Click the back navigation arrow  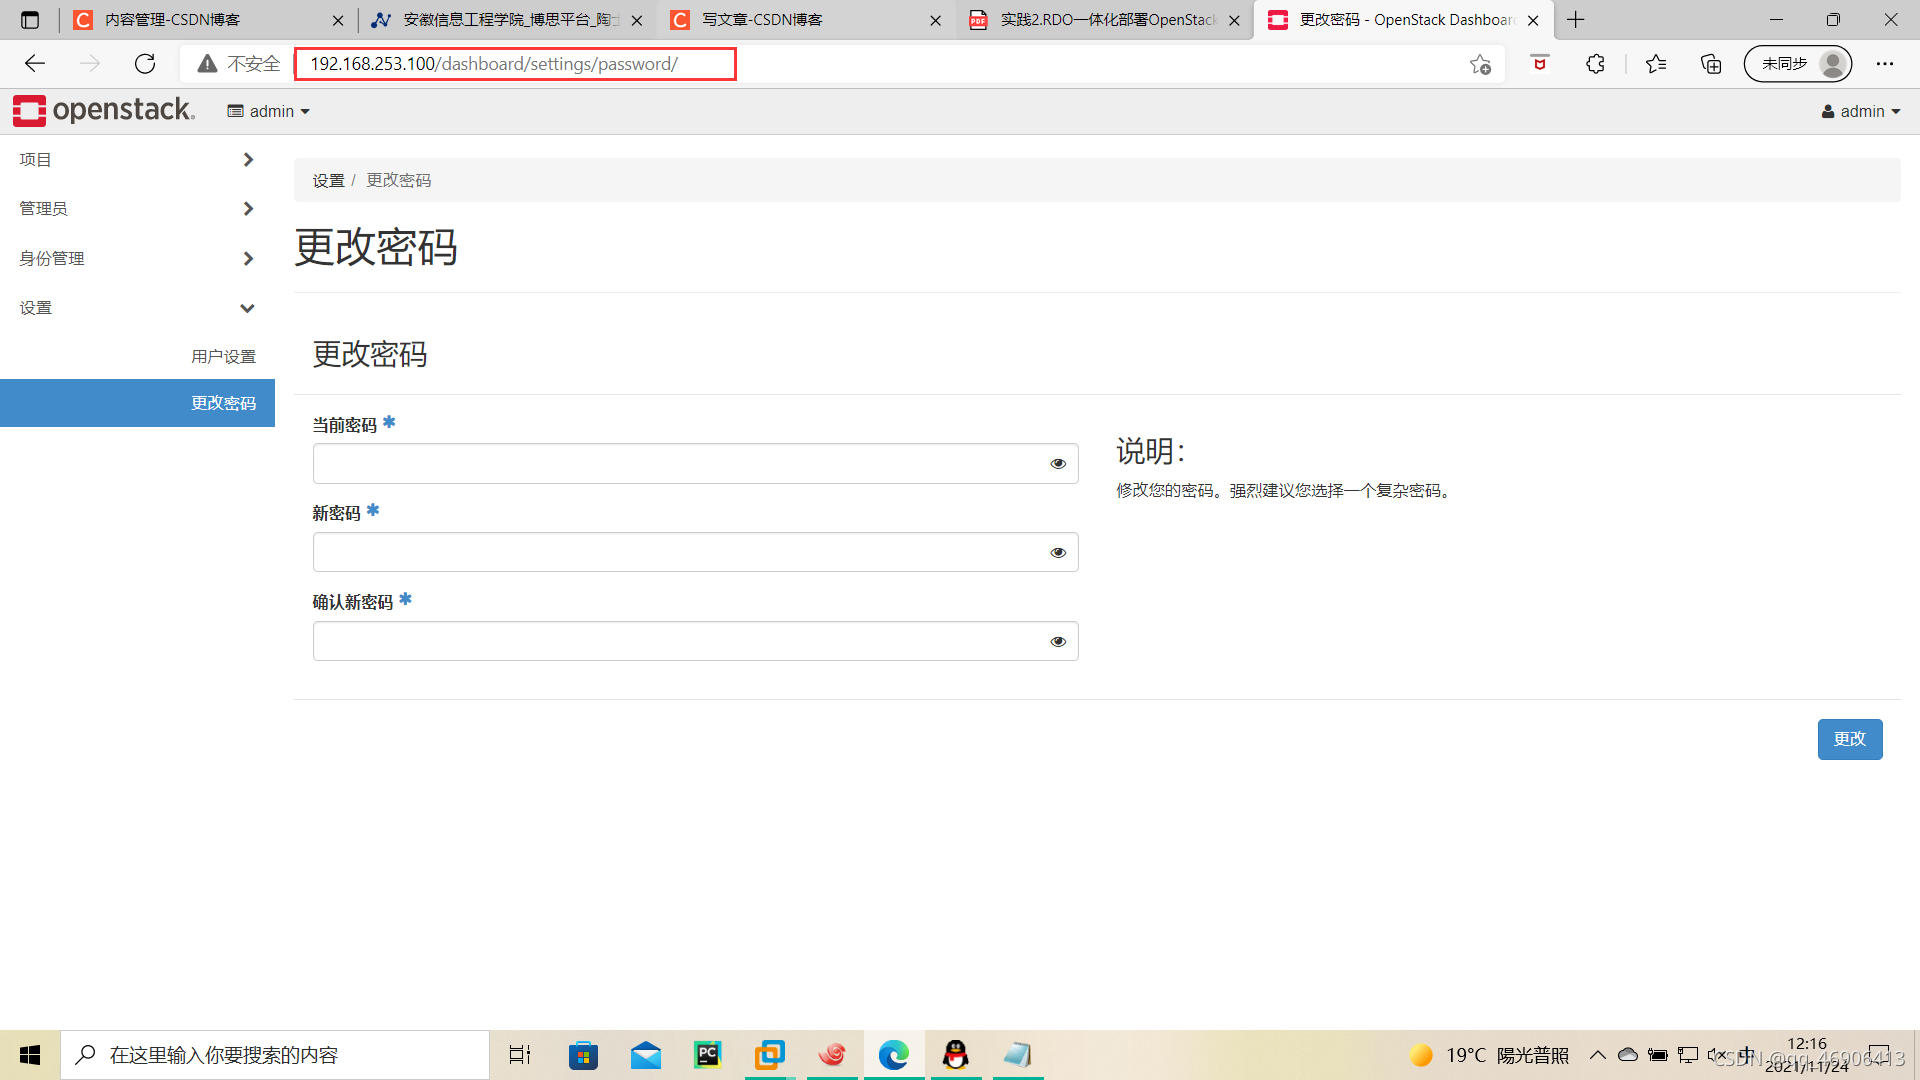click(35, 63)
